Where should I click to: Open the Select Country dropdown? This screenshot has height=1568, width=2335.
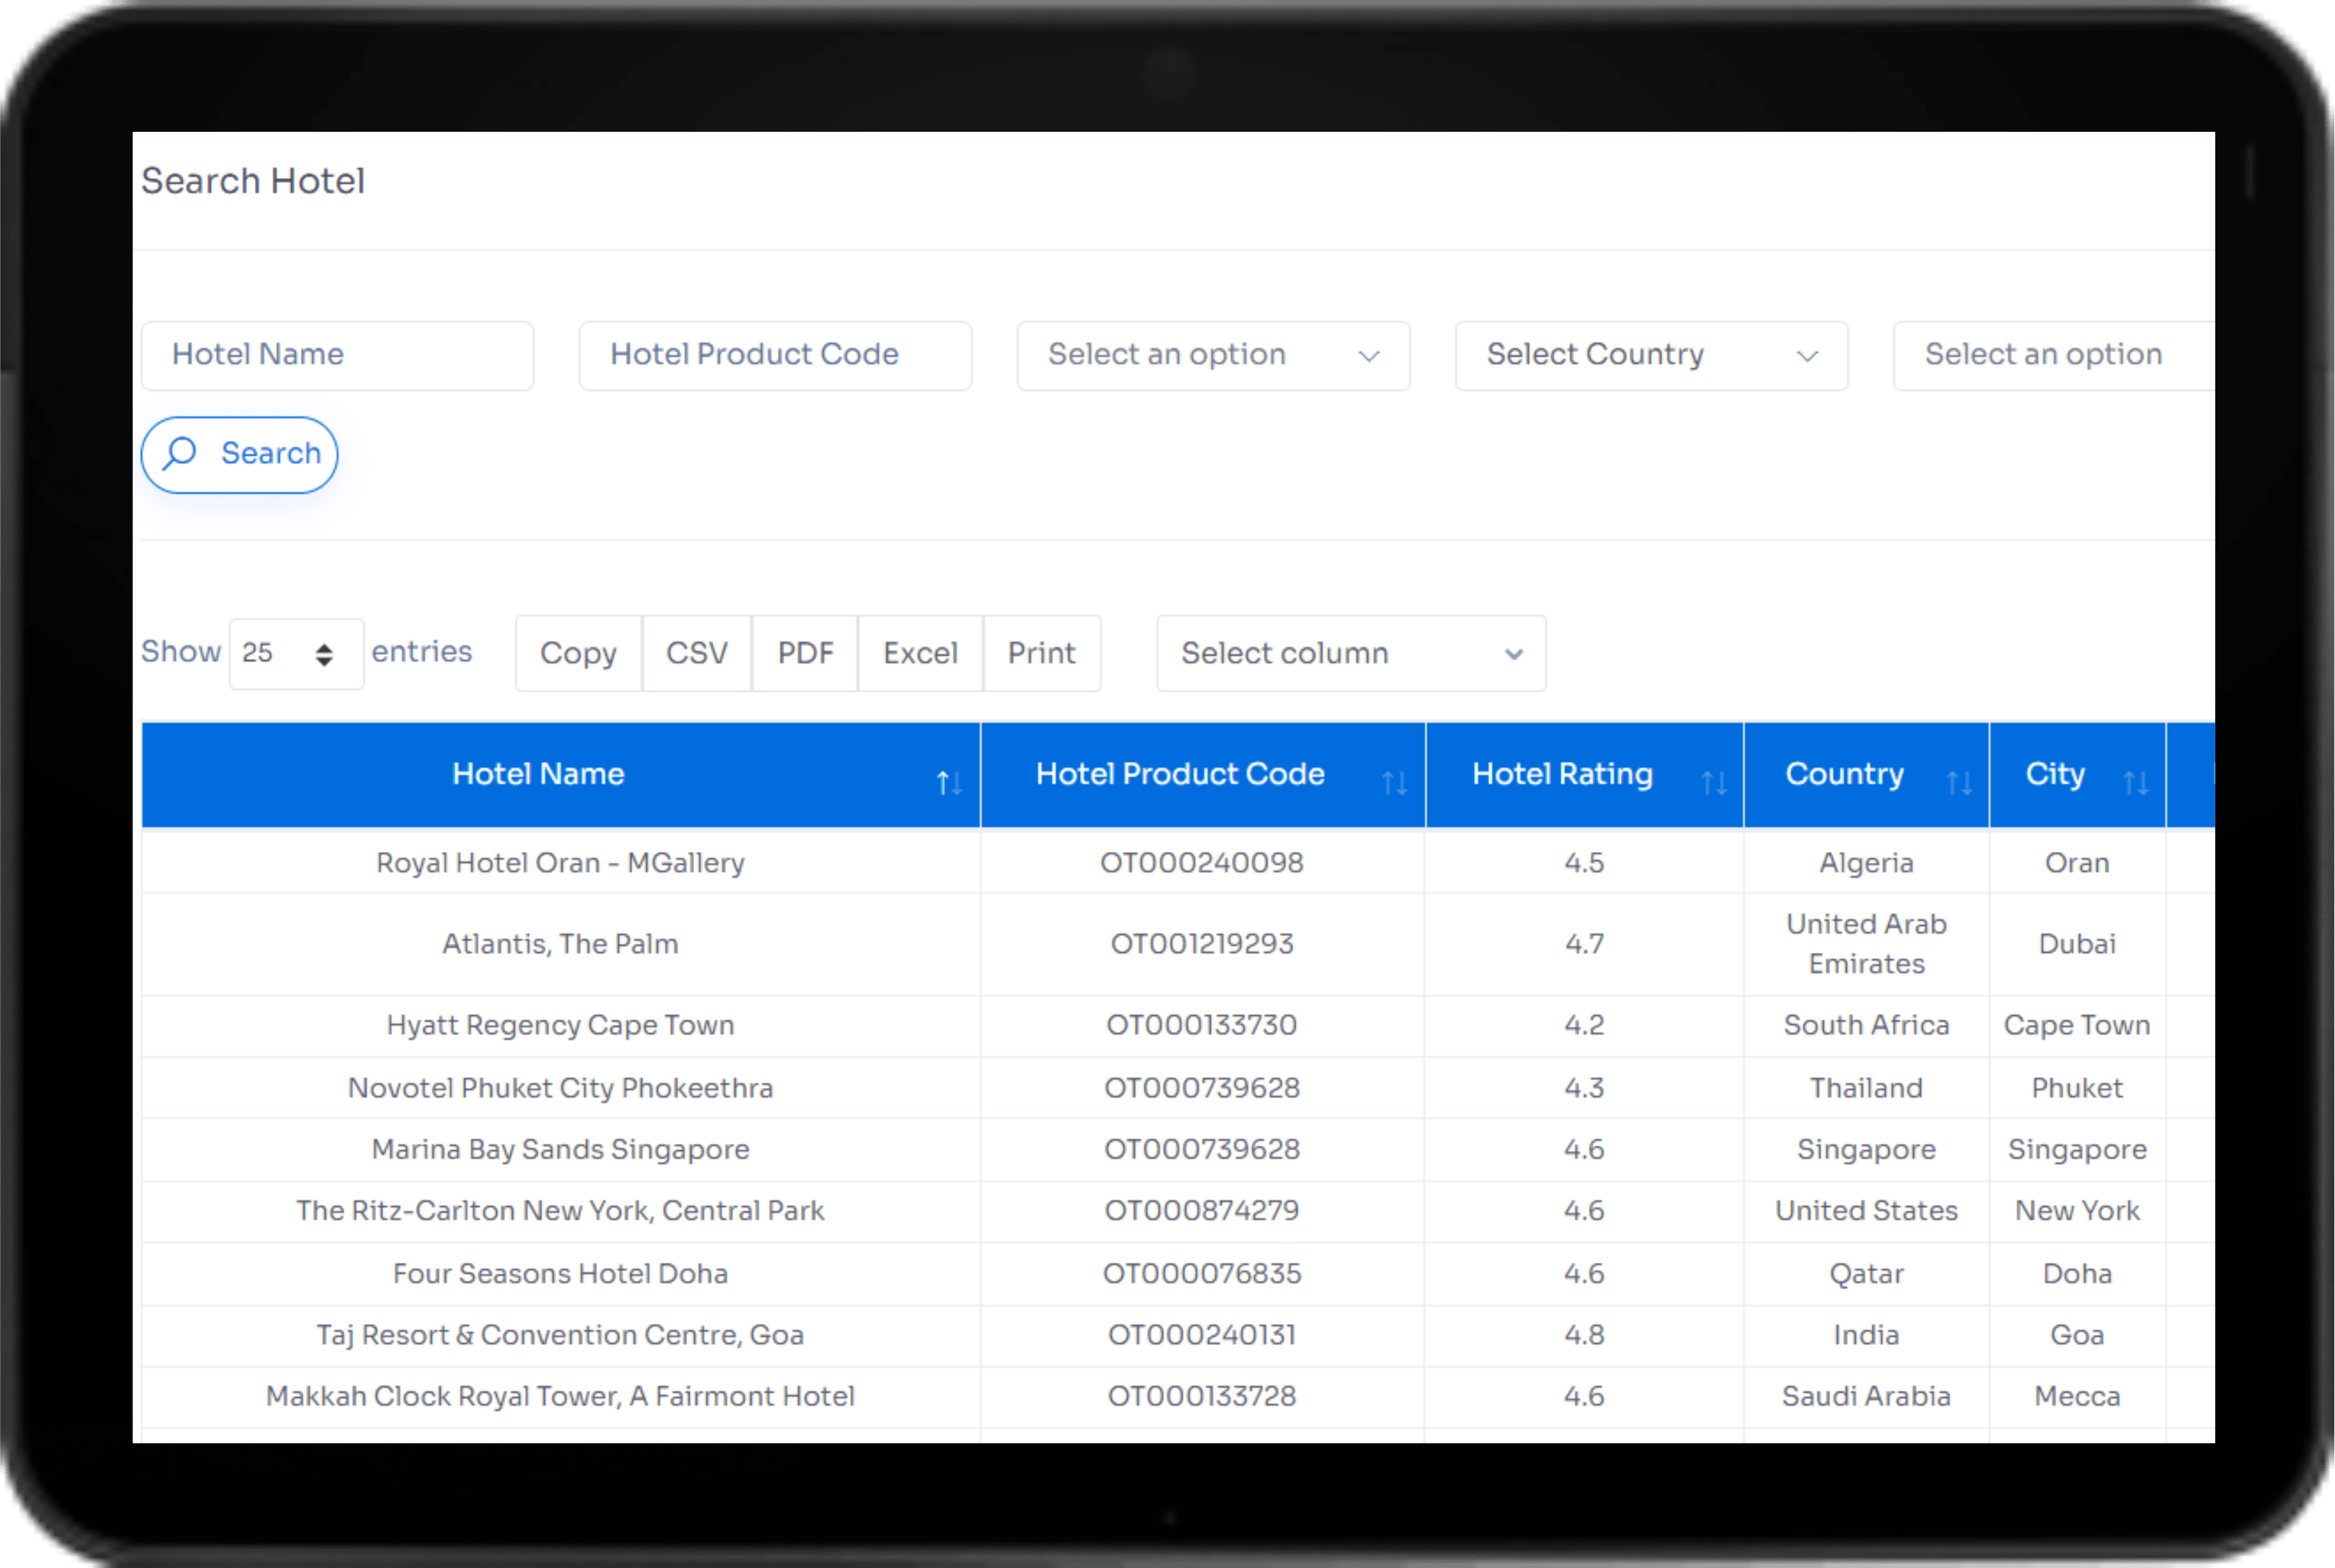click(1651, 355)
